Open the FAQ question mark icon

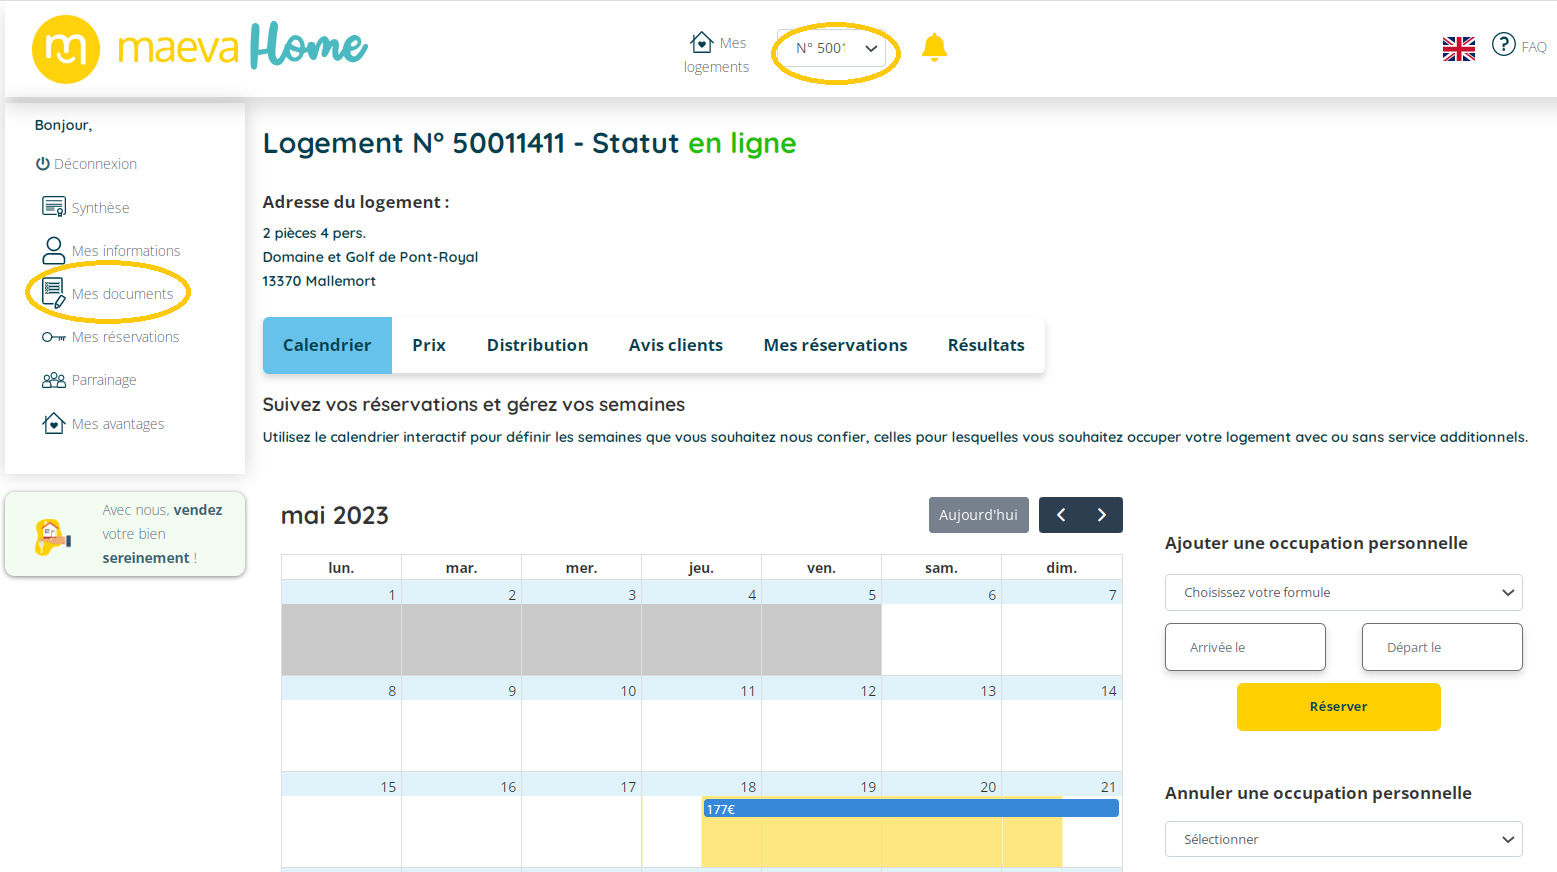(x=1503, y=44)
